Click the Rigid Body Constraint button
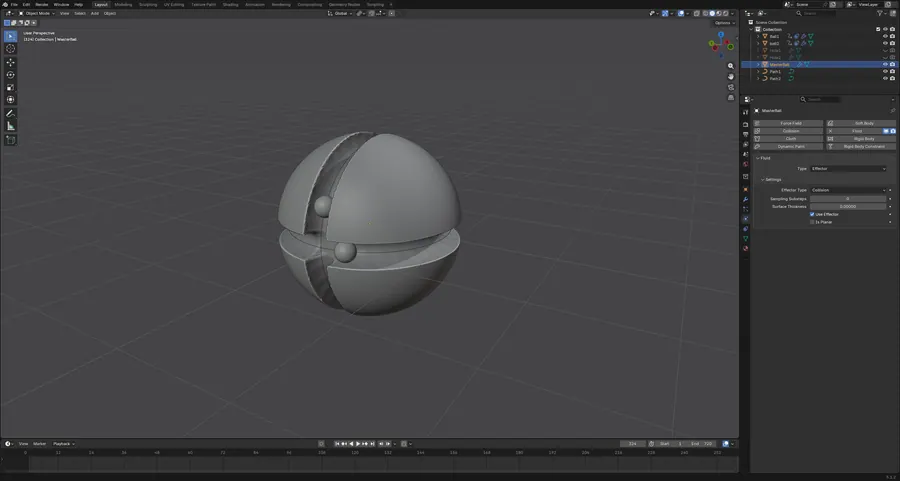Screen dimensions: 900x481 click(x=861, y=146)
